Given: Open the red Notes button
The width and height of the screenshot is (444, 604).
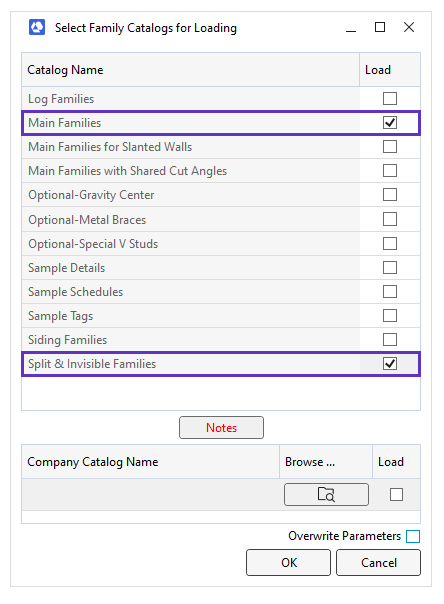Looking at the screenshot, I should [x=221, y=428].
